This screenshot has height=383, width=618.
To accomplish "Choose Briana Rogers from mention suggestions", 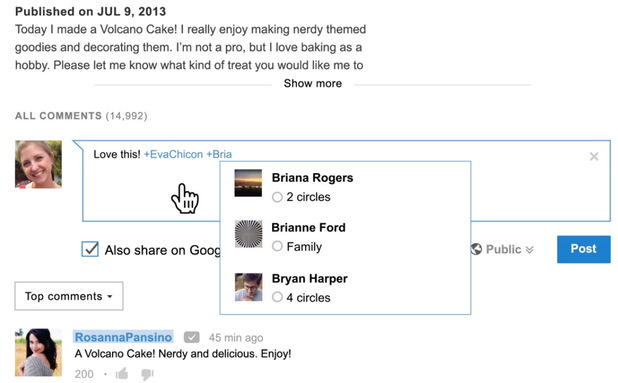I will click(x=345, y=186).
